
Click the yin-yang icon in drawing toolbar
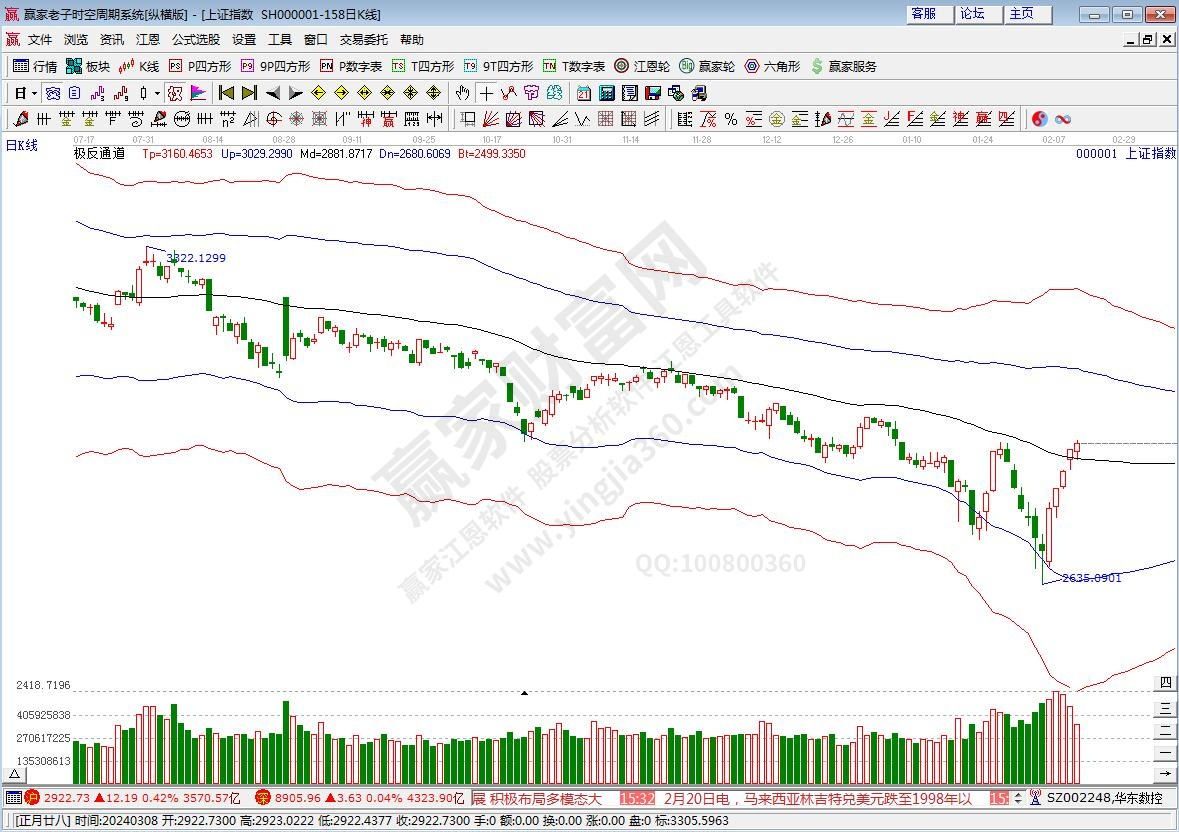(1039, 119)
